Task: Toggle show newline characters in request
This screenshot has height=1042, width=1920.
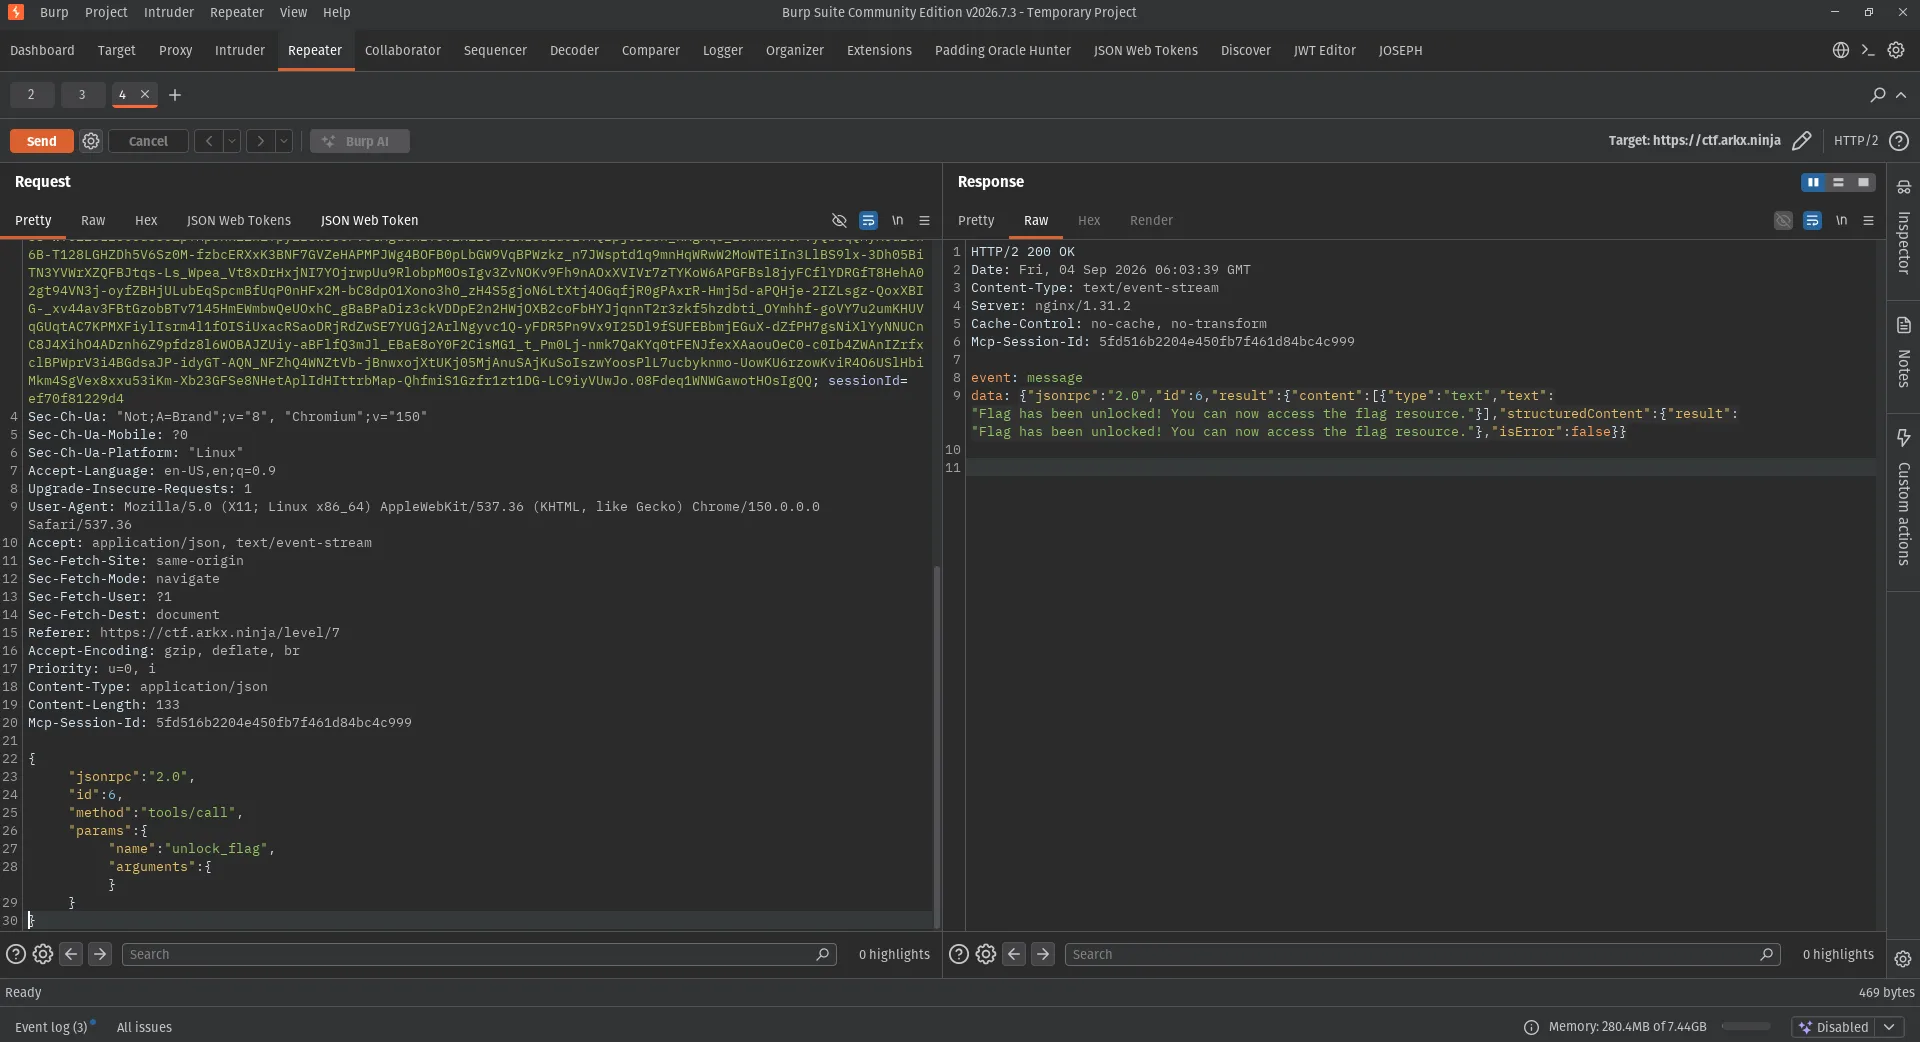Action: point(897,220)
